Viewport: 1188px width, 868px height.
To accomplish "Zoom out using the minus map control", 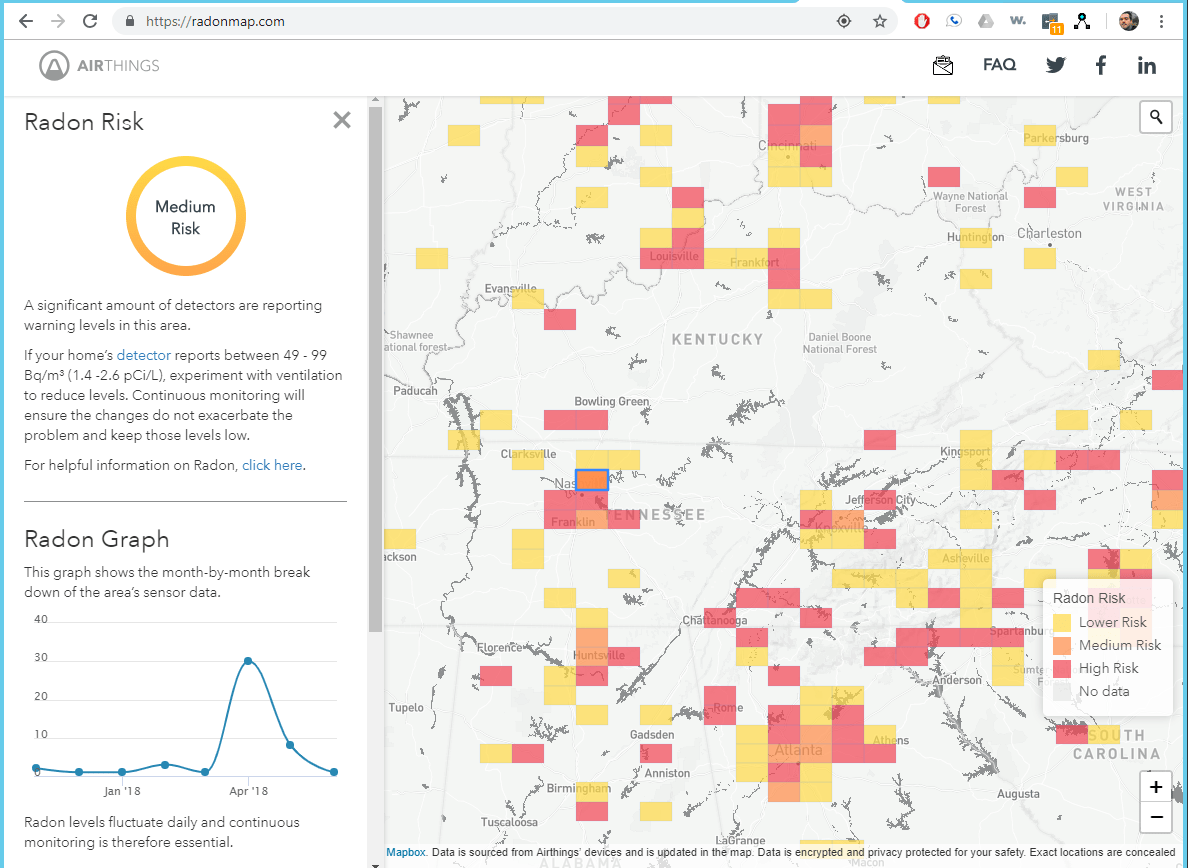I will coord(1155,817).
